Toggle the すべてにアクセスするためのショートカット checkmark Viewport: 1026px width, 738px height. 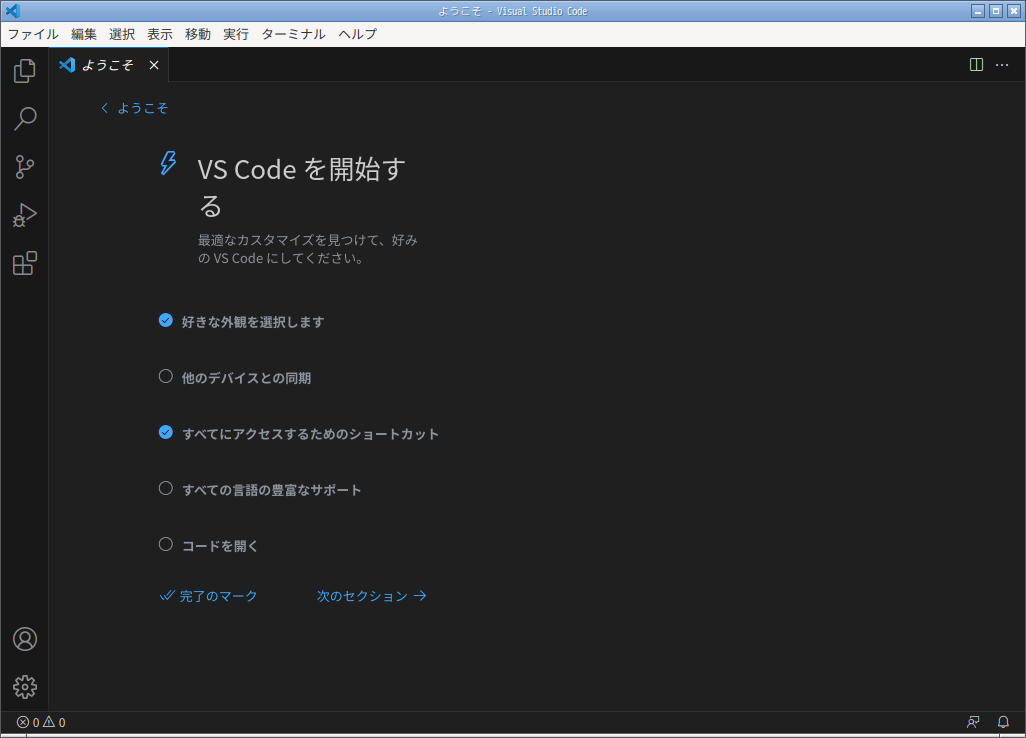(x=166, y=432)
